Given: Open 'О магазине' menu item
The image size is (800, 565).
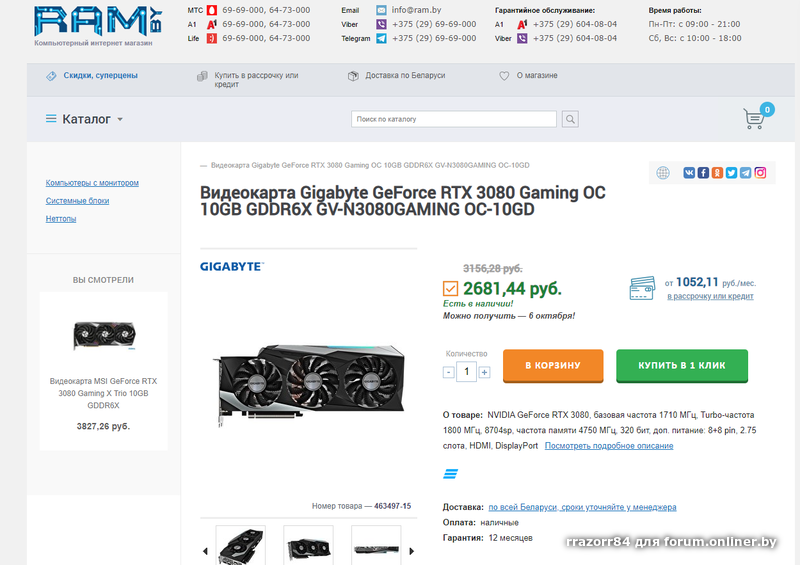Looking at the screenshot, I should pos(537,76).
